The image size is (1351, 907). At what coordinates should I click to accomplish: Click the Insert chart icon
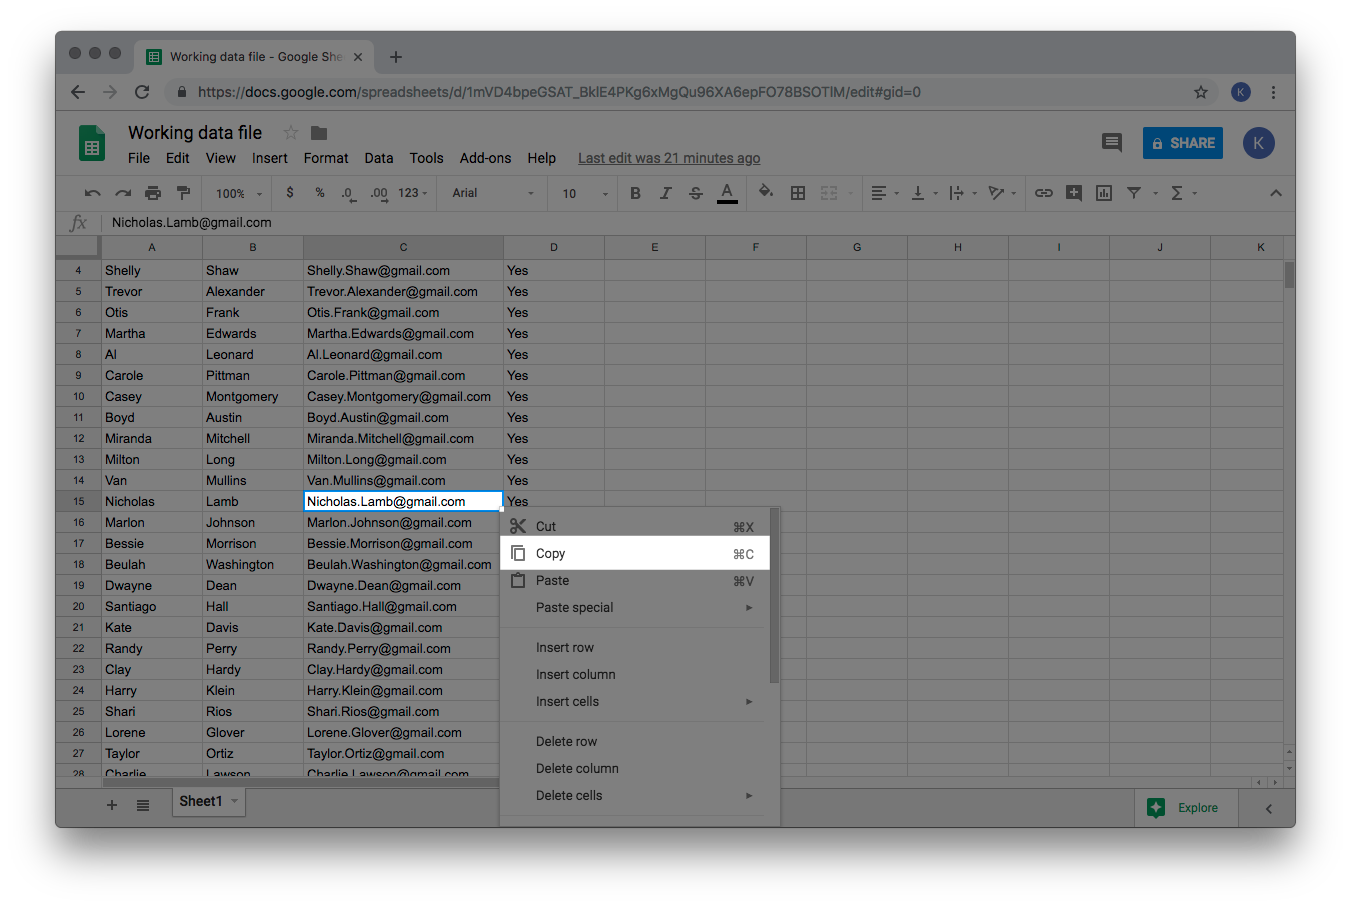coord(1104,193)
